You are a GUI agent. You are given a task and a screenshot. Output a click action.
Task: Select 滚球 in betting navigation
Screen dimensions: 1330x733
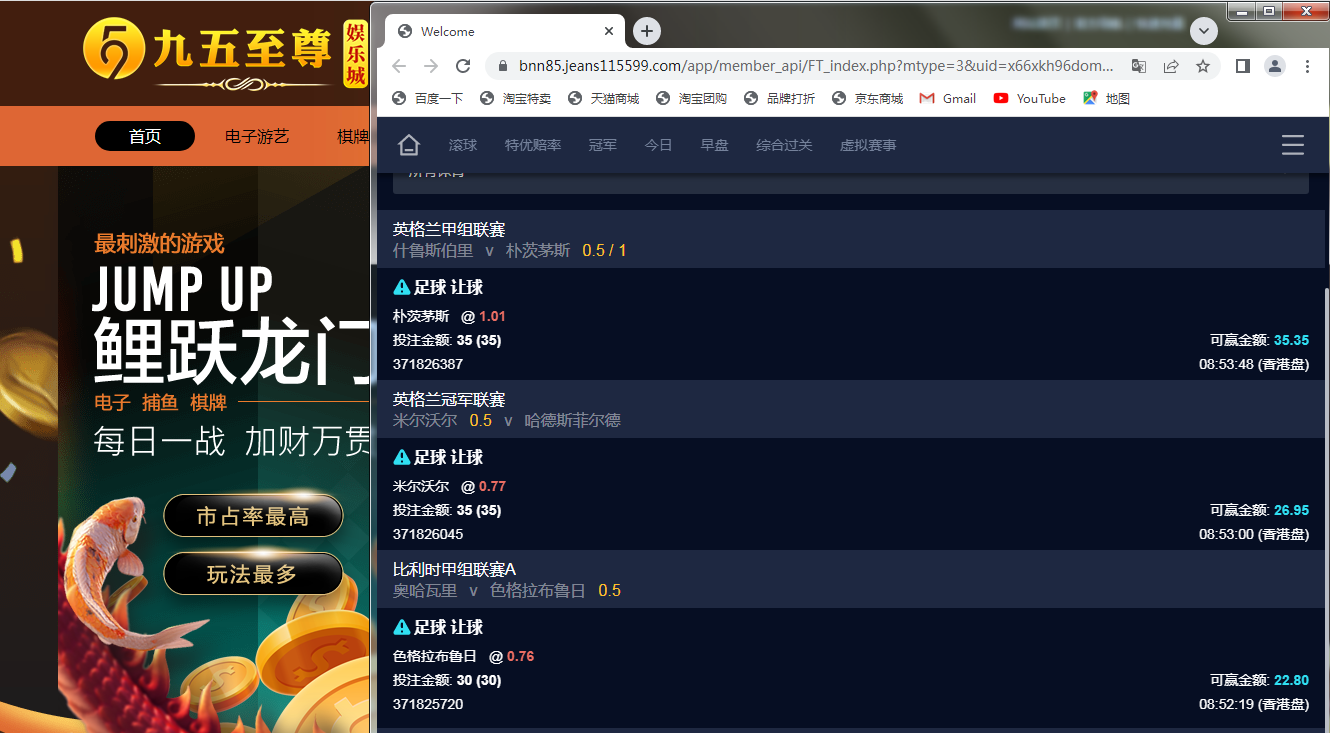pos(463,145)
